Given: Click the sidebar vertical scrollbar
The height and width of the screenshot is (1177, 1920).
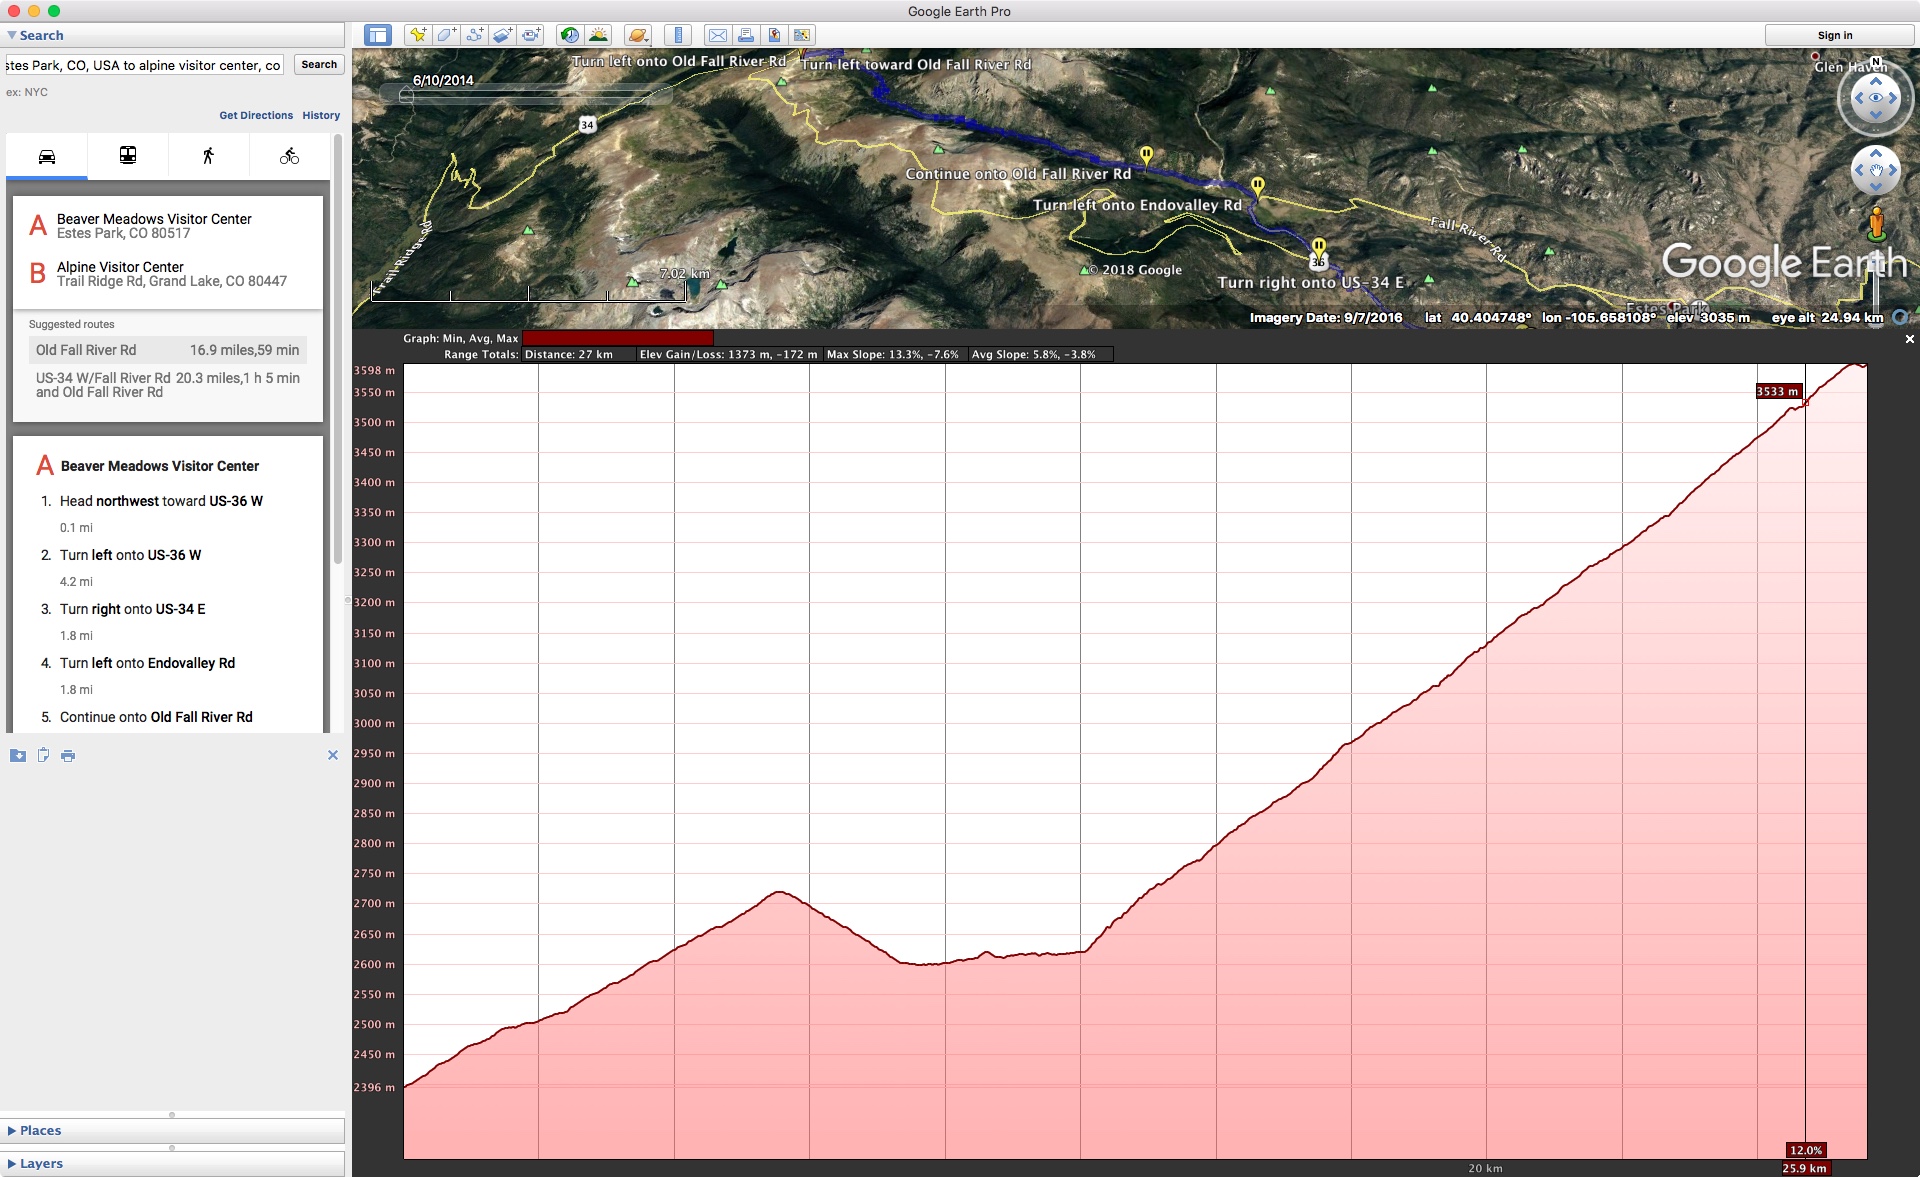Looking at the screenshot, I should click(338, 350).
